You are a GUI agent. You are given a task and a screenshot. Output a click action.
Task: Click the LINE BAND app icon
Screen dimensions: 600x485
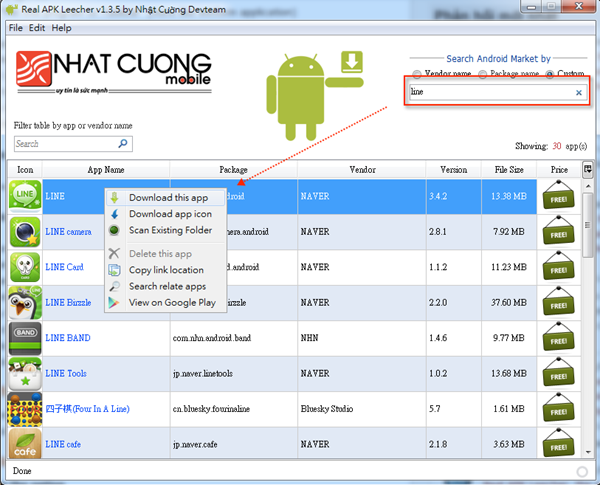click(x=25, y=338)
